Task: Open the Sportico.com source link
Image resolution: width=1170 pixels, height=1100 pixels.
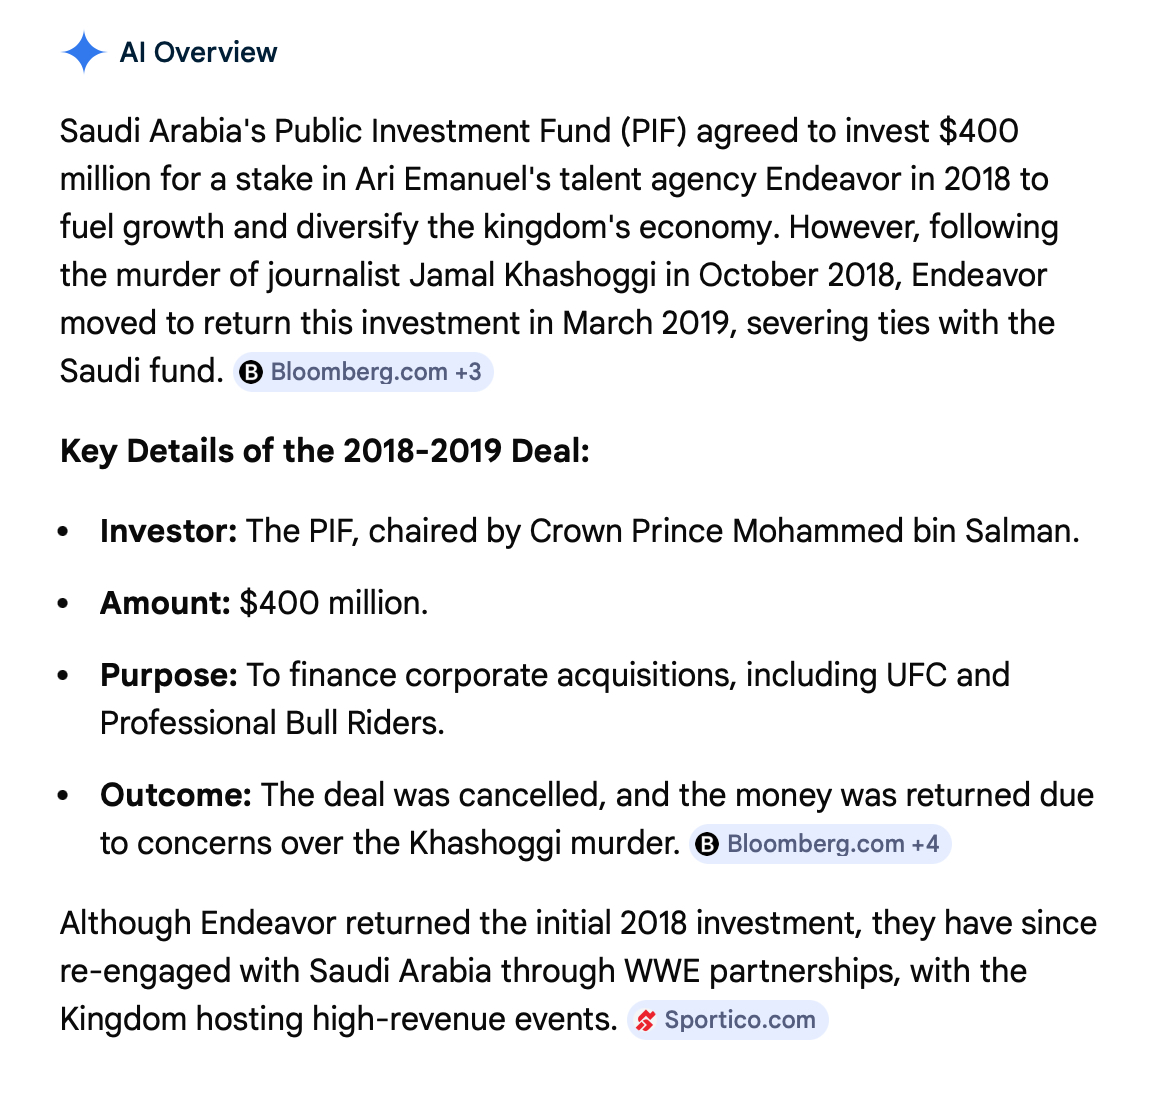Action: point(739,1020)
